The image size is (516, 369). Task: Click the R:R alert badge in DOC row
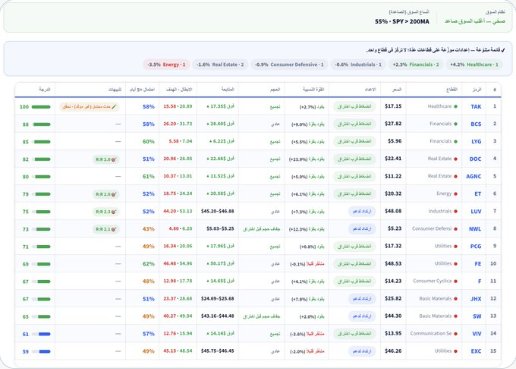(x=106, y=159)
